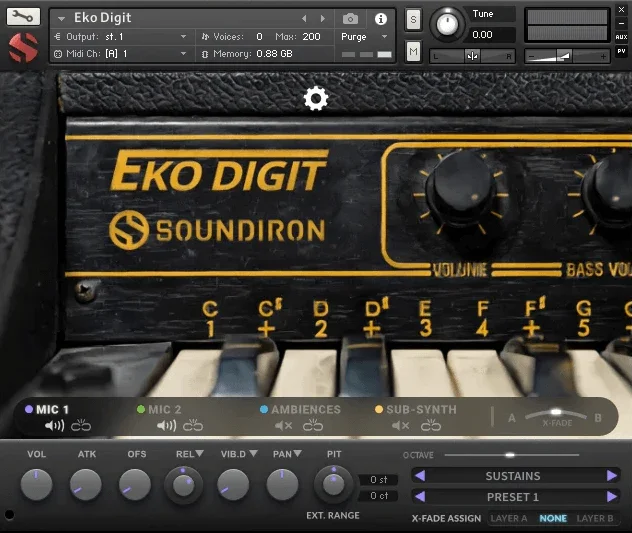Click the Tune 0.00 value
632x533 pixels.
tap(482, 35)
